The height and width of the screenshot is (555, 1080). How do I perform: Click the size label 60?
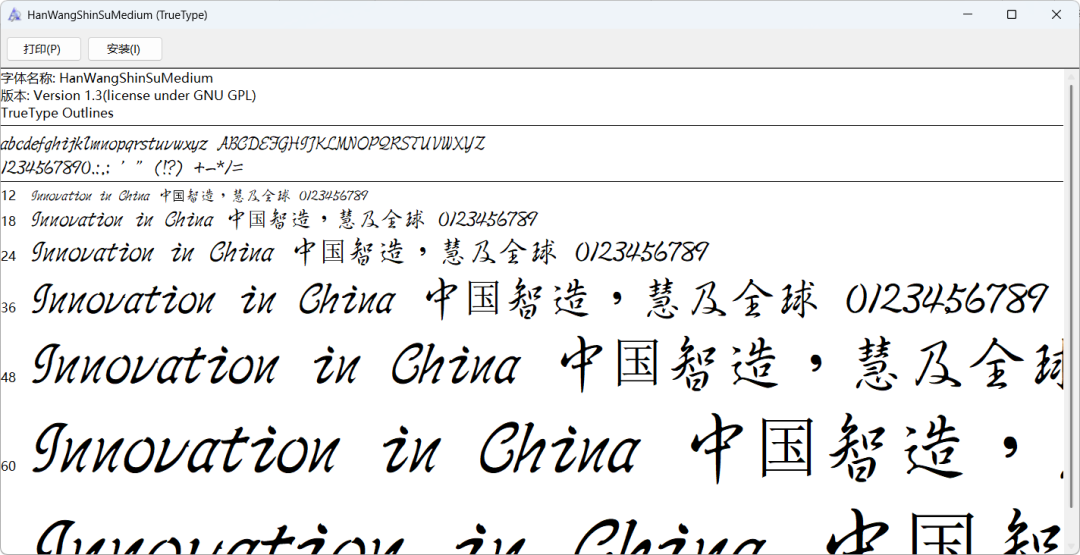point(8,466)
